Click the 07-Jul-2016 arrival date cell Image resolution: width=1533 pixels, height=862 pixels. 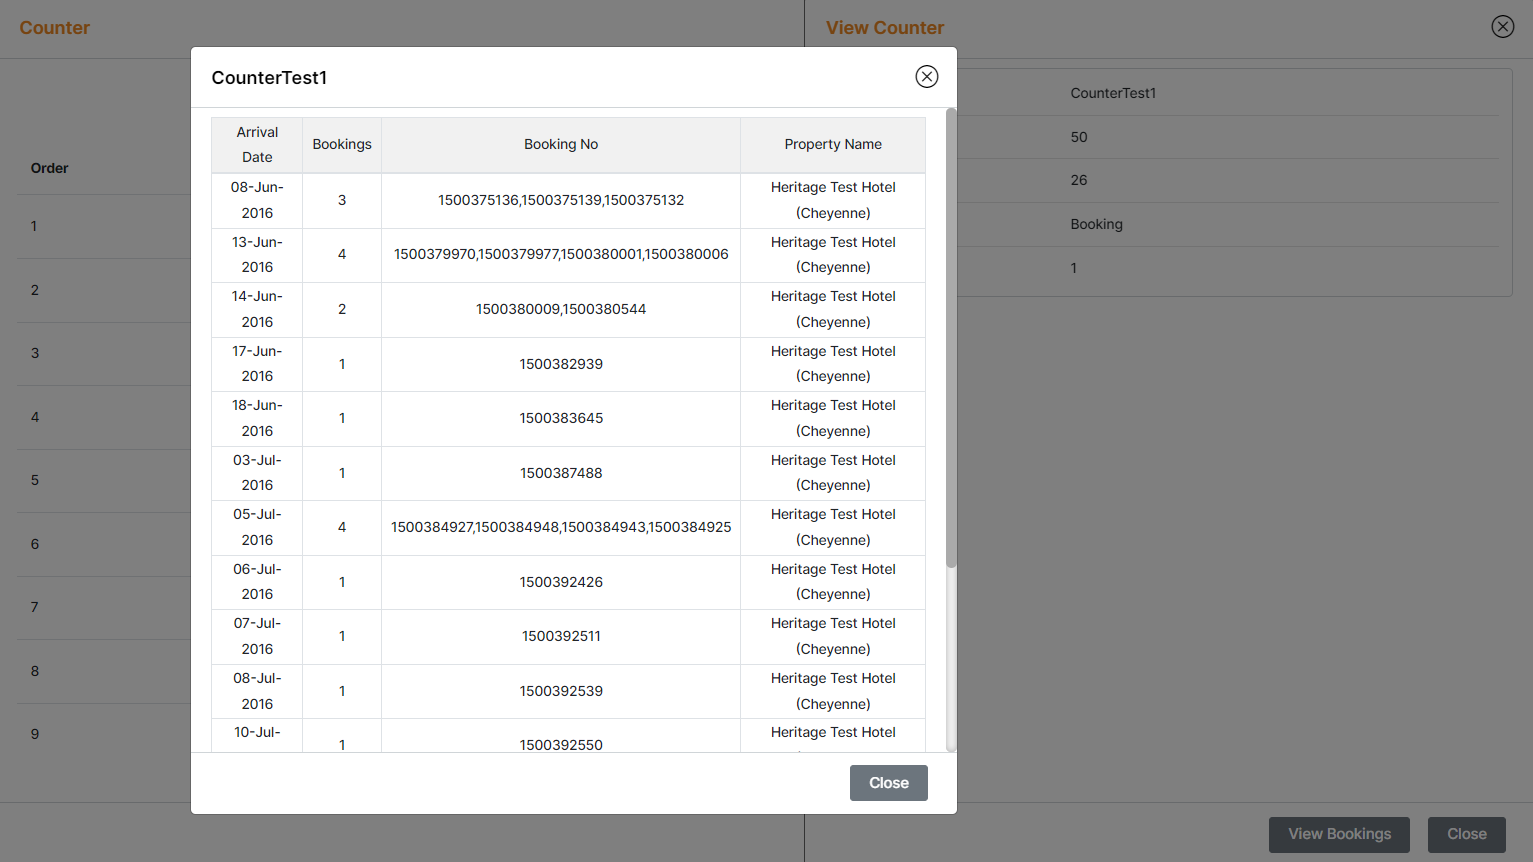[257, 636]
